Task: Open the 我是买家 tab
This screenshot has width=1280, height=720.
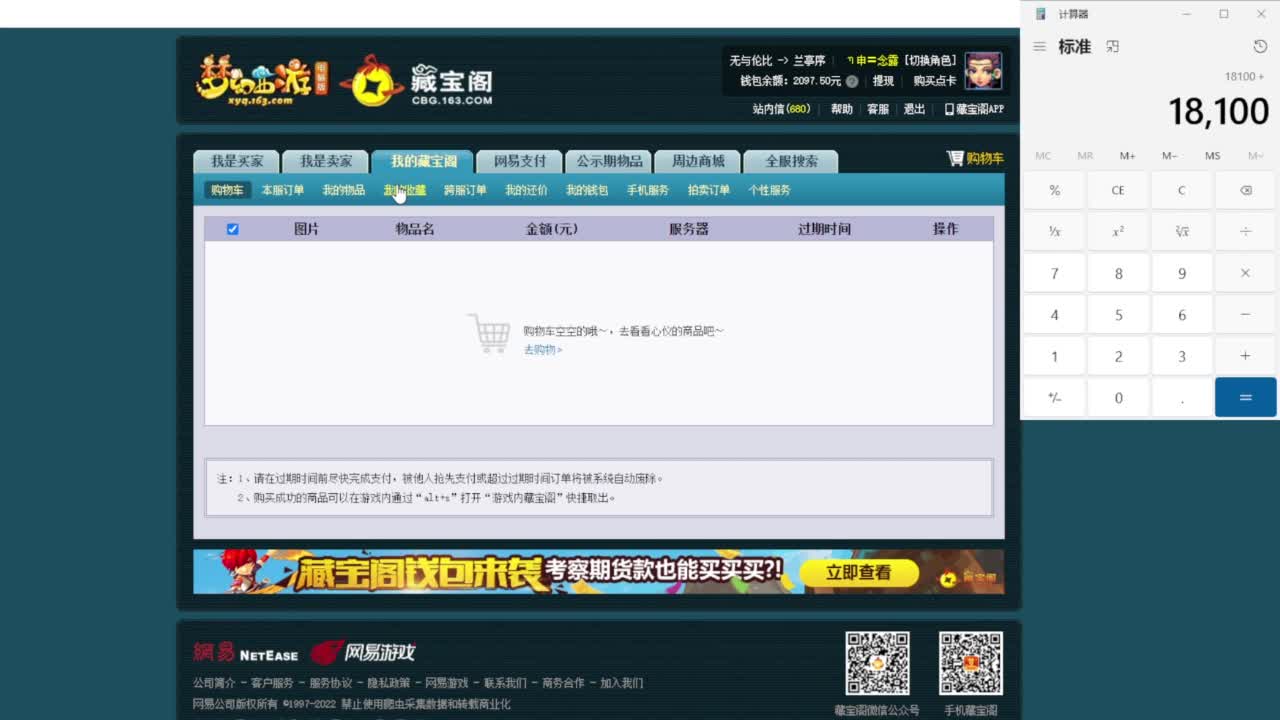Action: click(x=237, y=161)
